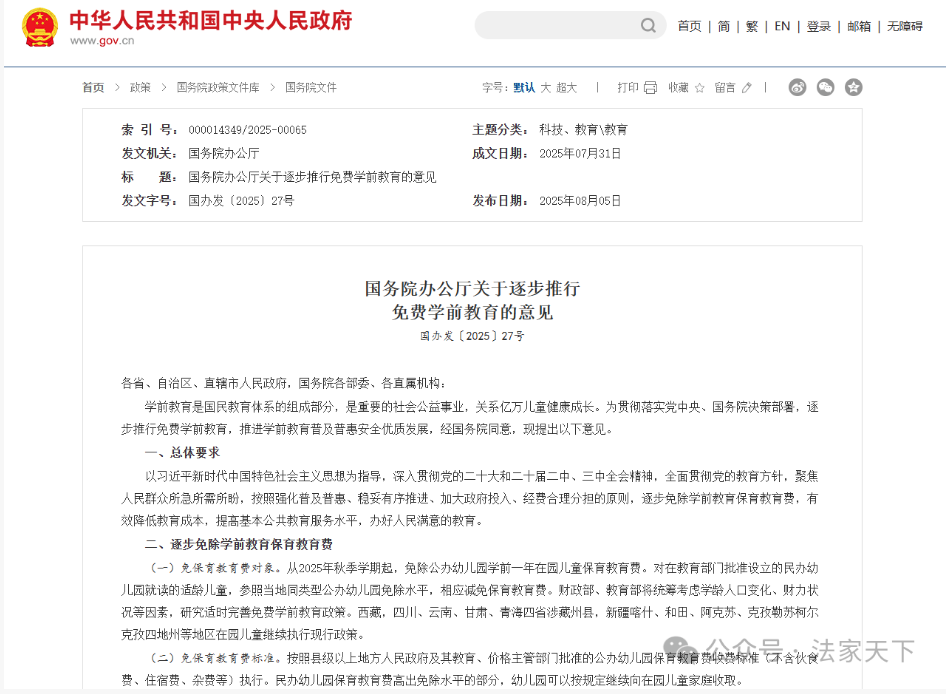Switch to simplified Chinese (简)
Screen dimensions: 946x694
point(724,26)
